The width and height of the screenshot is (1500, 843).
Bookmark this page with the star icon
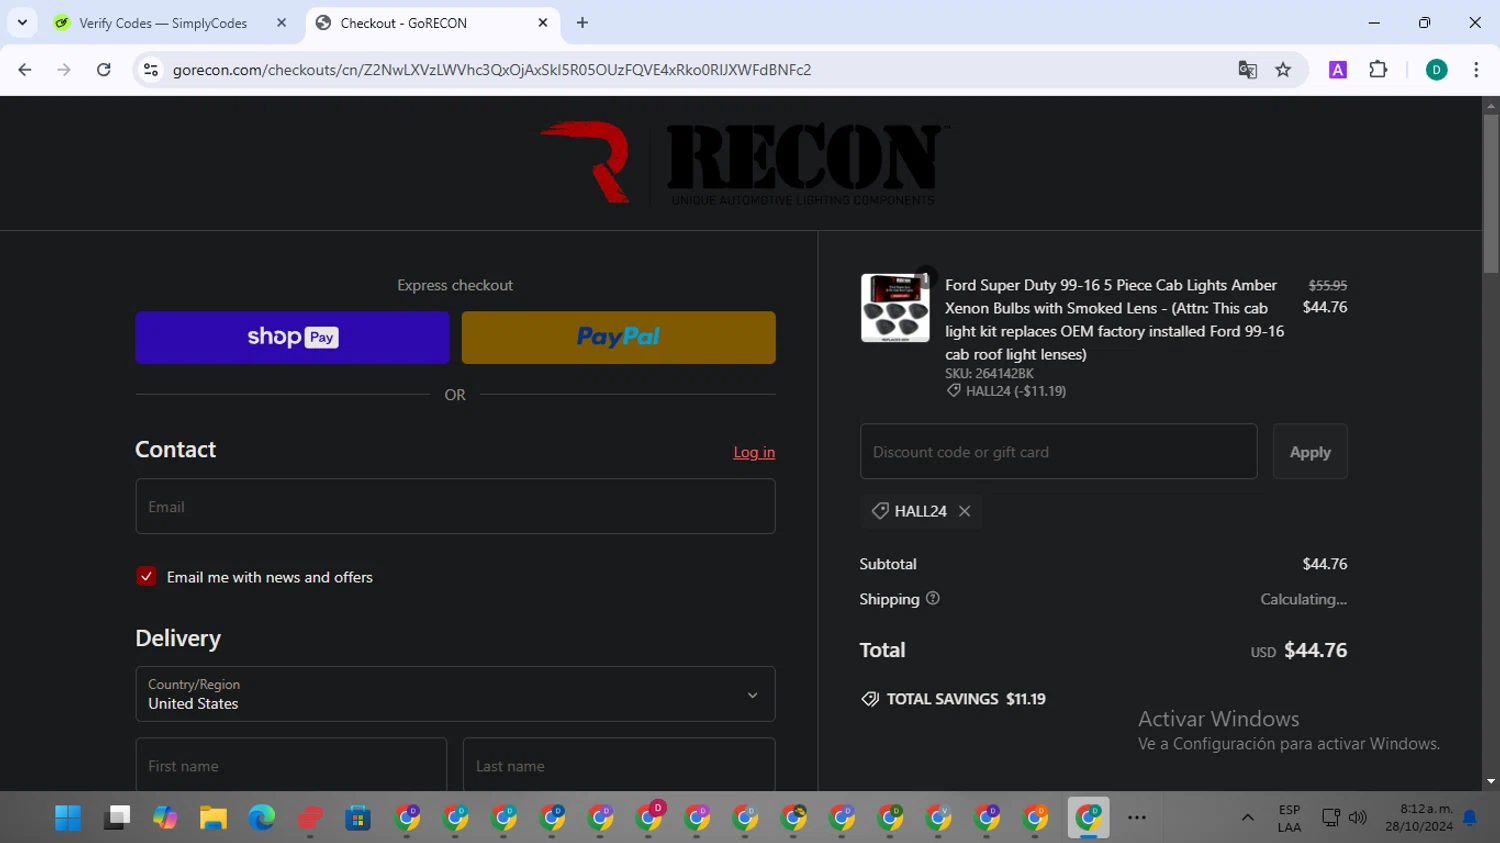1283,70
